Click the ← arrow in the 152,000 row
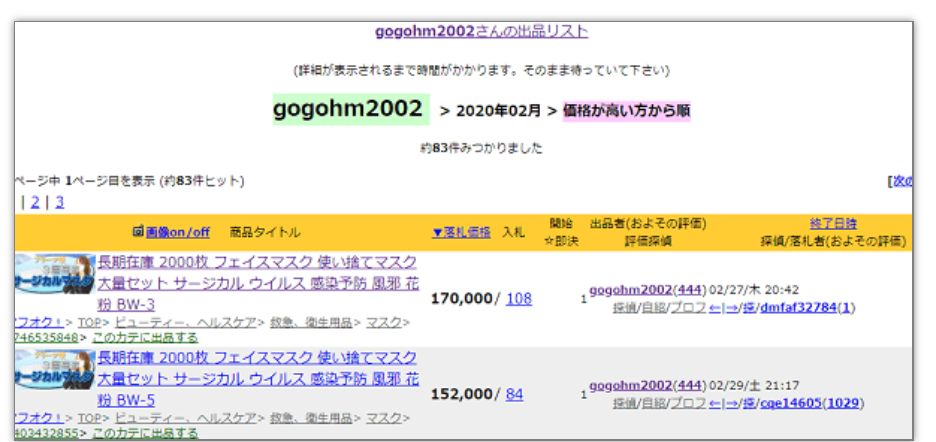This screenshot has height=442, width=936. coord(715,403)
